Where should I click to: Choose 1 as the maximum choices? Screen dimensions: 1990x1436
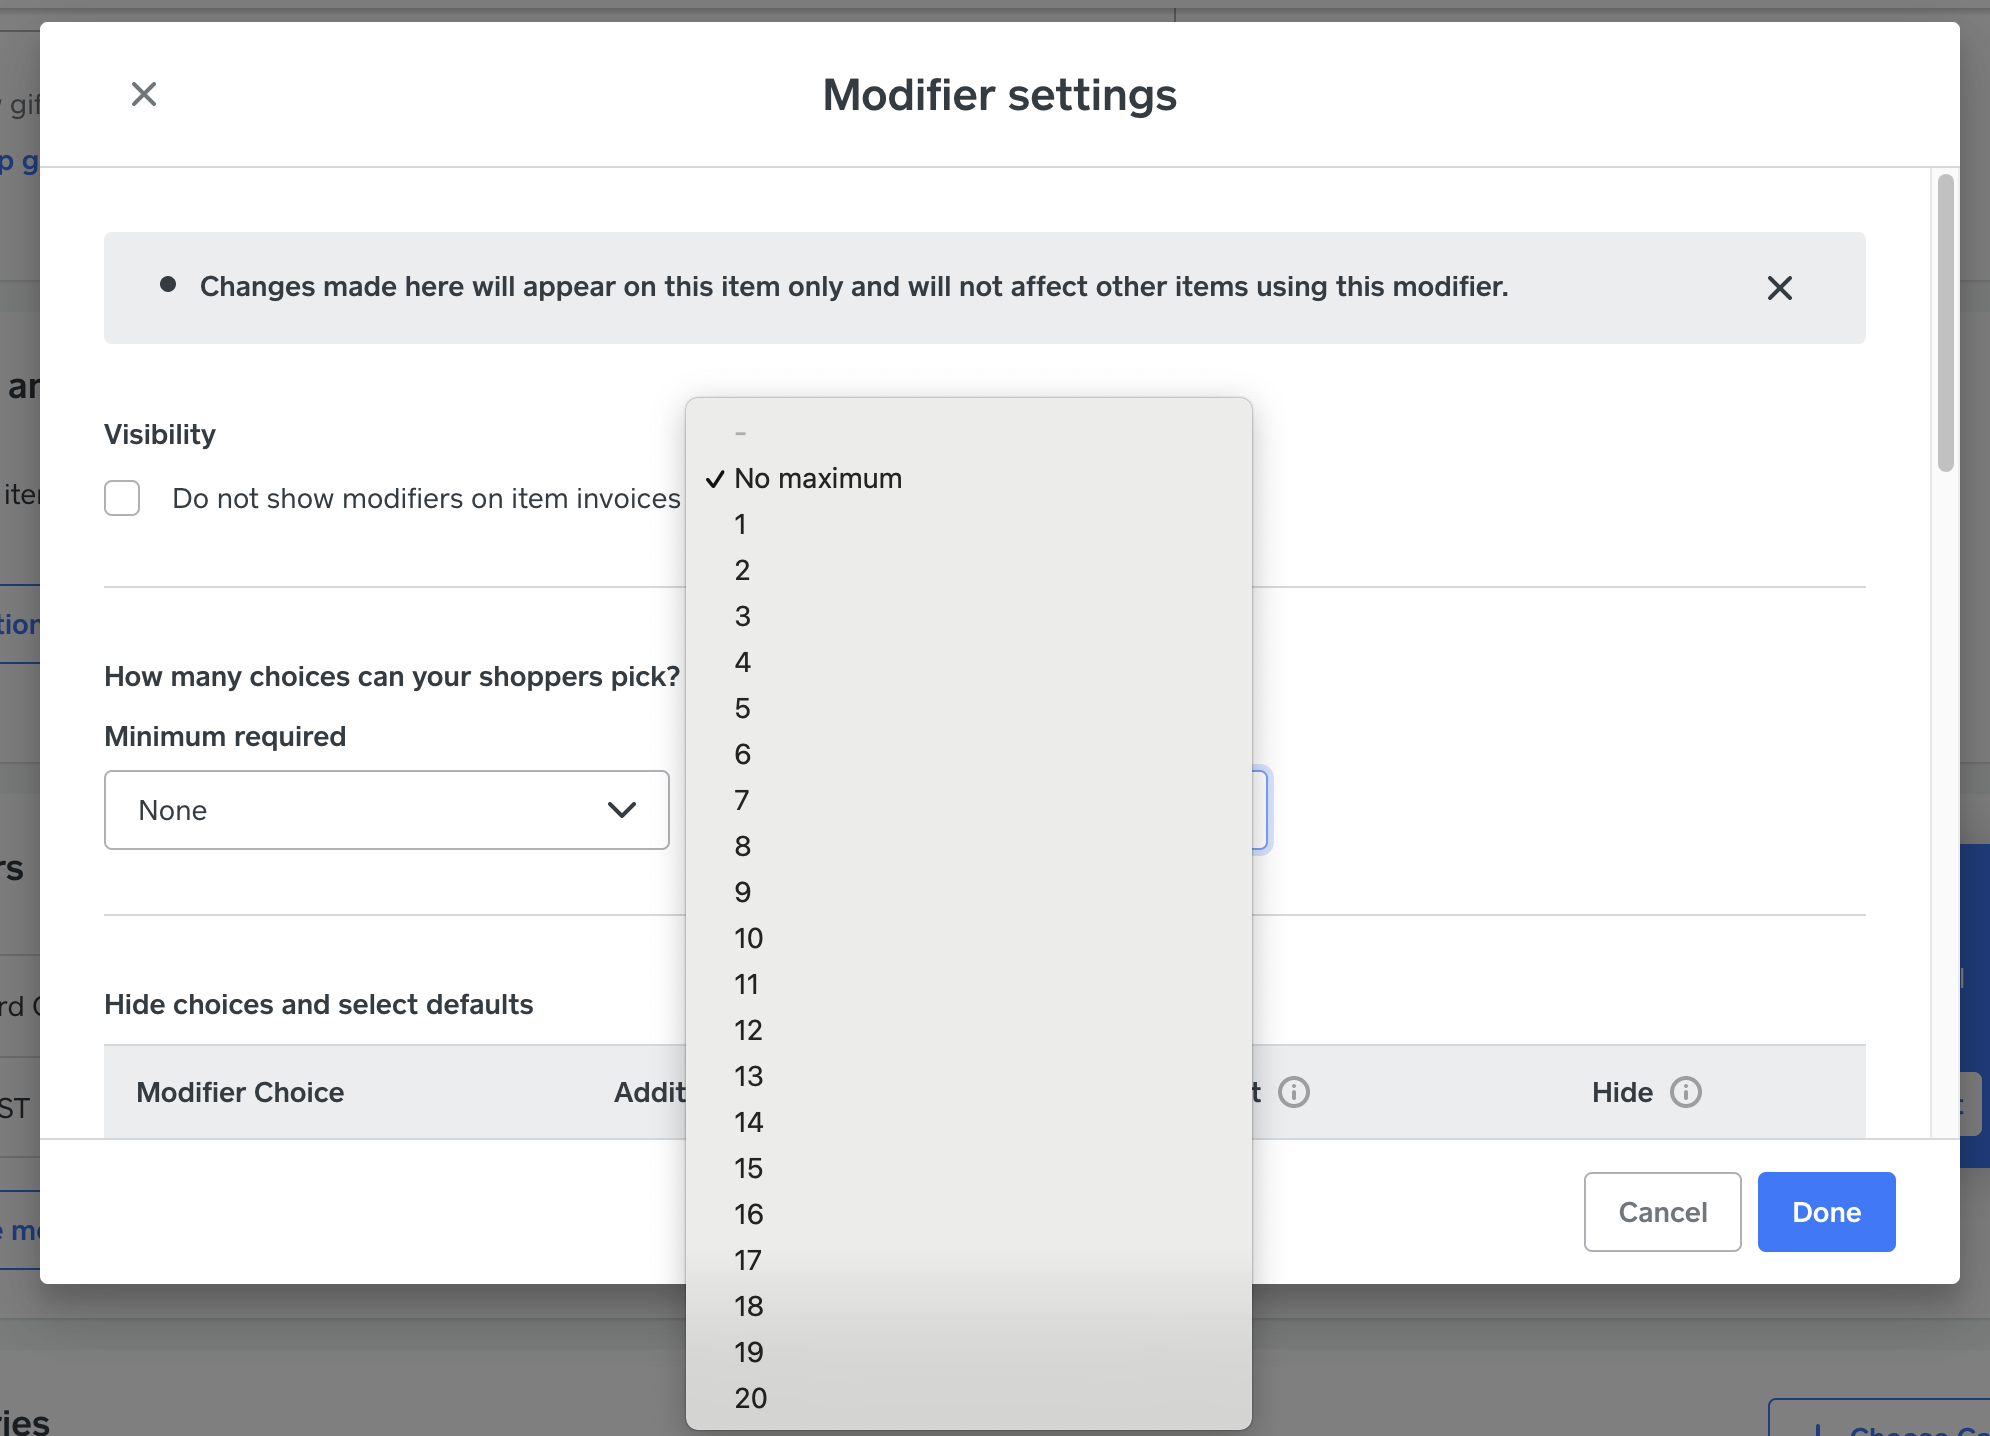[x=740, y=524]
